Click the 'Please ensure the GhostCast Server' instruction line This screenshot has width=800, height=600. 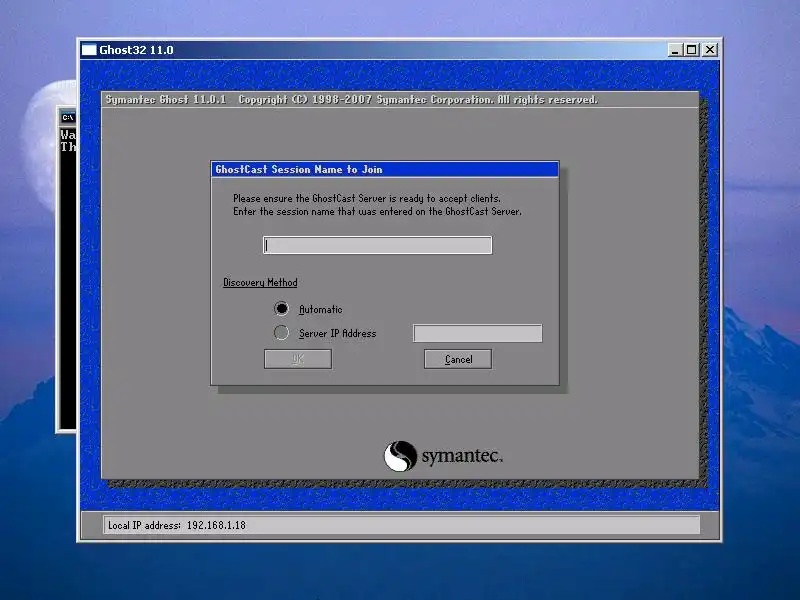[367, 198]
